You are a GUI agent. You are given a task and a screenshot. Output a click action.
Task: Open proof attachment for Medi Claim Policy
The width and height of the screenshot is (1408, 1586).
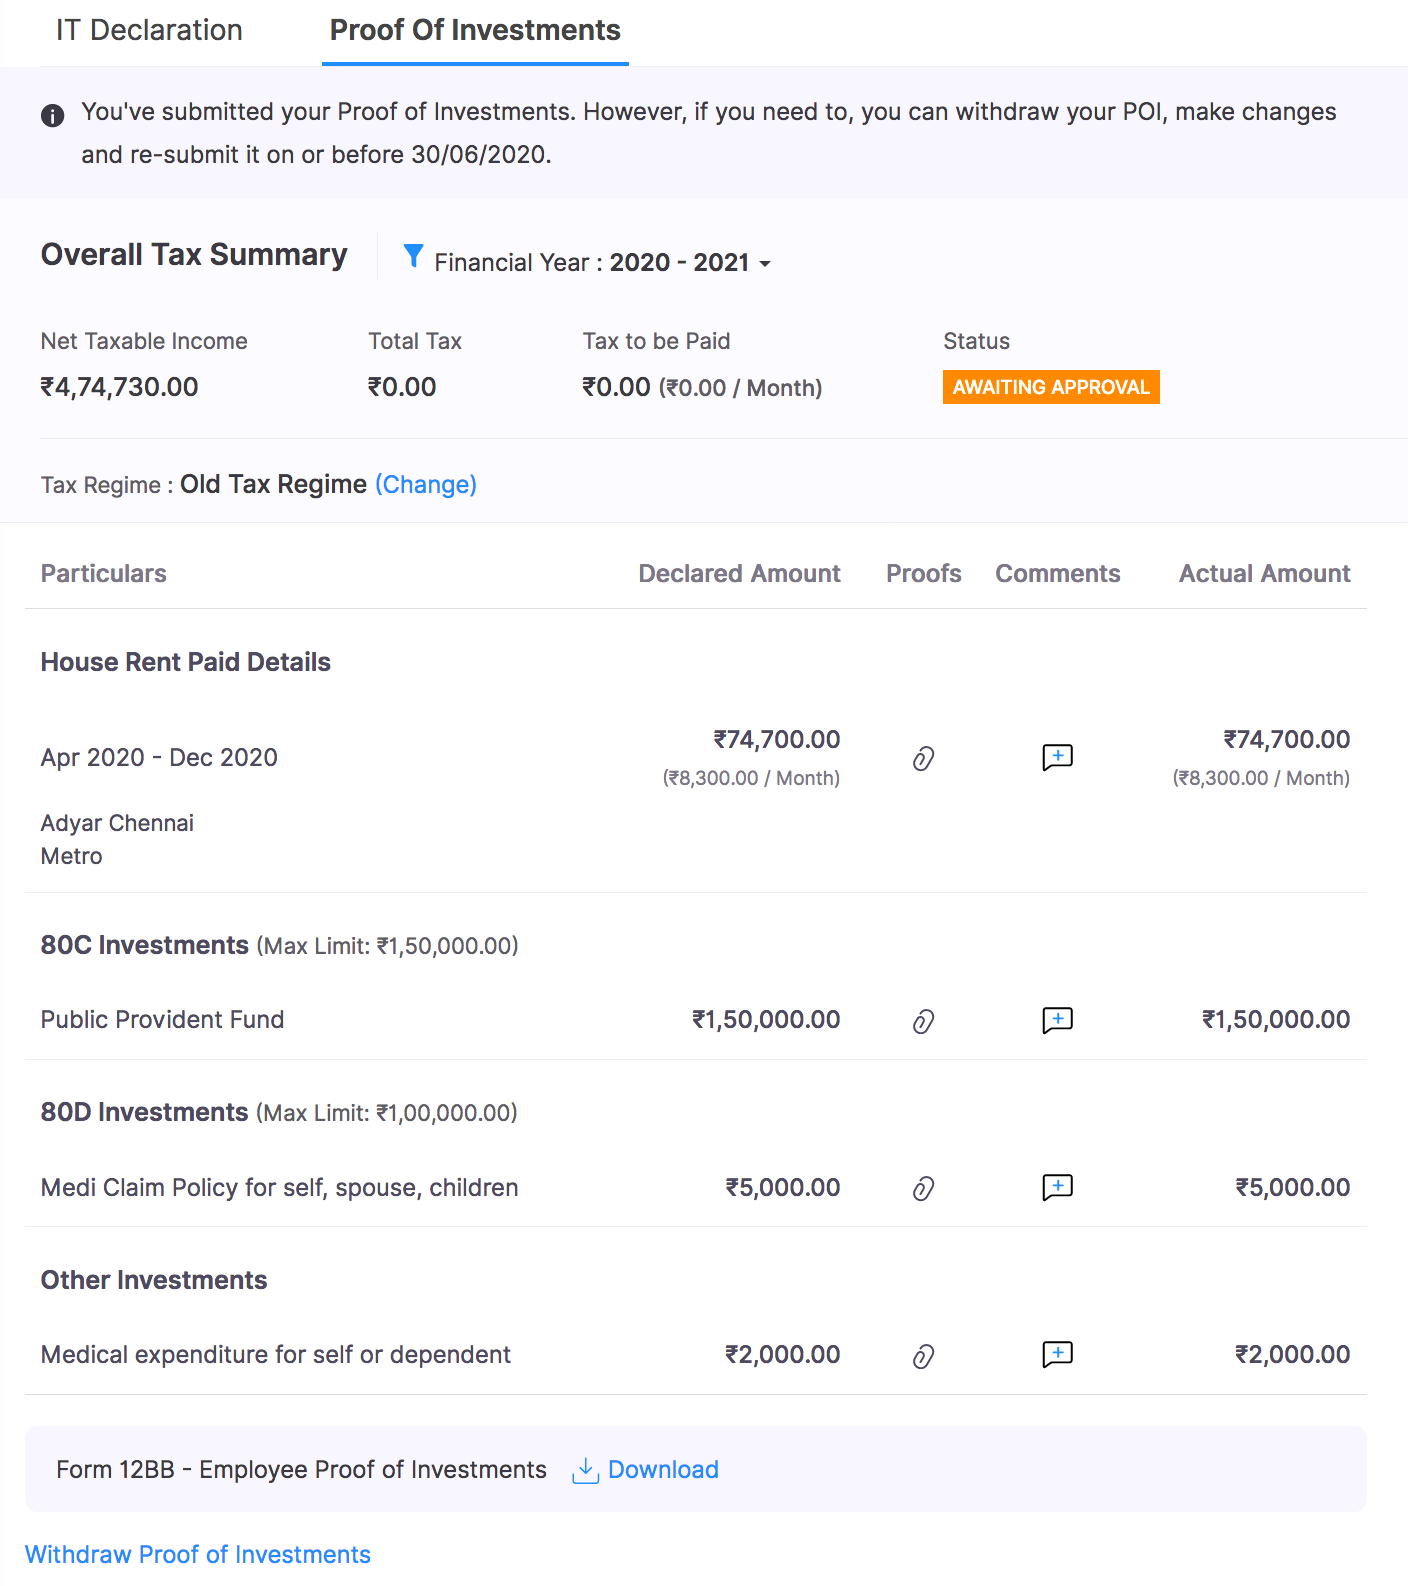click(x=923, y=1188)
